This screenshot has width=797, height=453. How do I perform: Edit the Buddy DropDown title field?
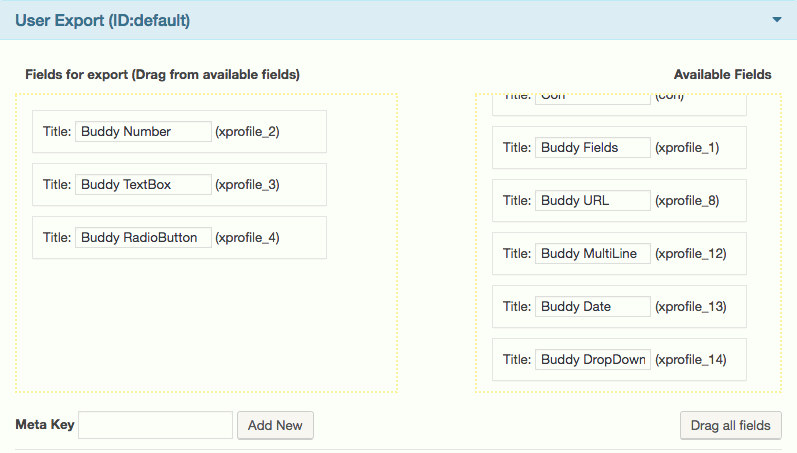tap(593, 359)
